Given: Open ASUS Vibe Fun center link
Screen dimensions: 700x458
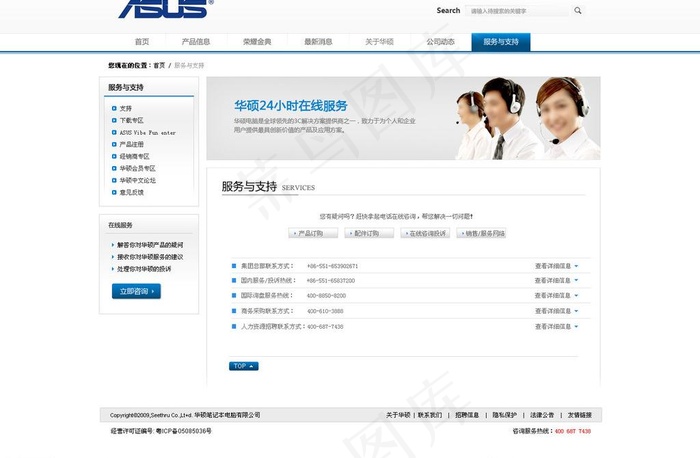Looking at the screenshot, I should coord(148,133).
